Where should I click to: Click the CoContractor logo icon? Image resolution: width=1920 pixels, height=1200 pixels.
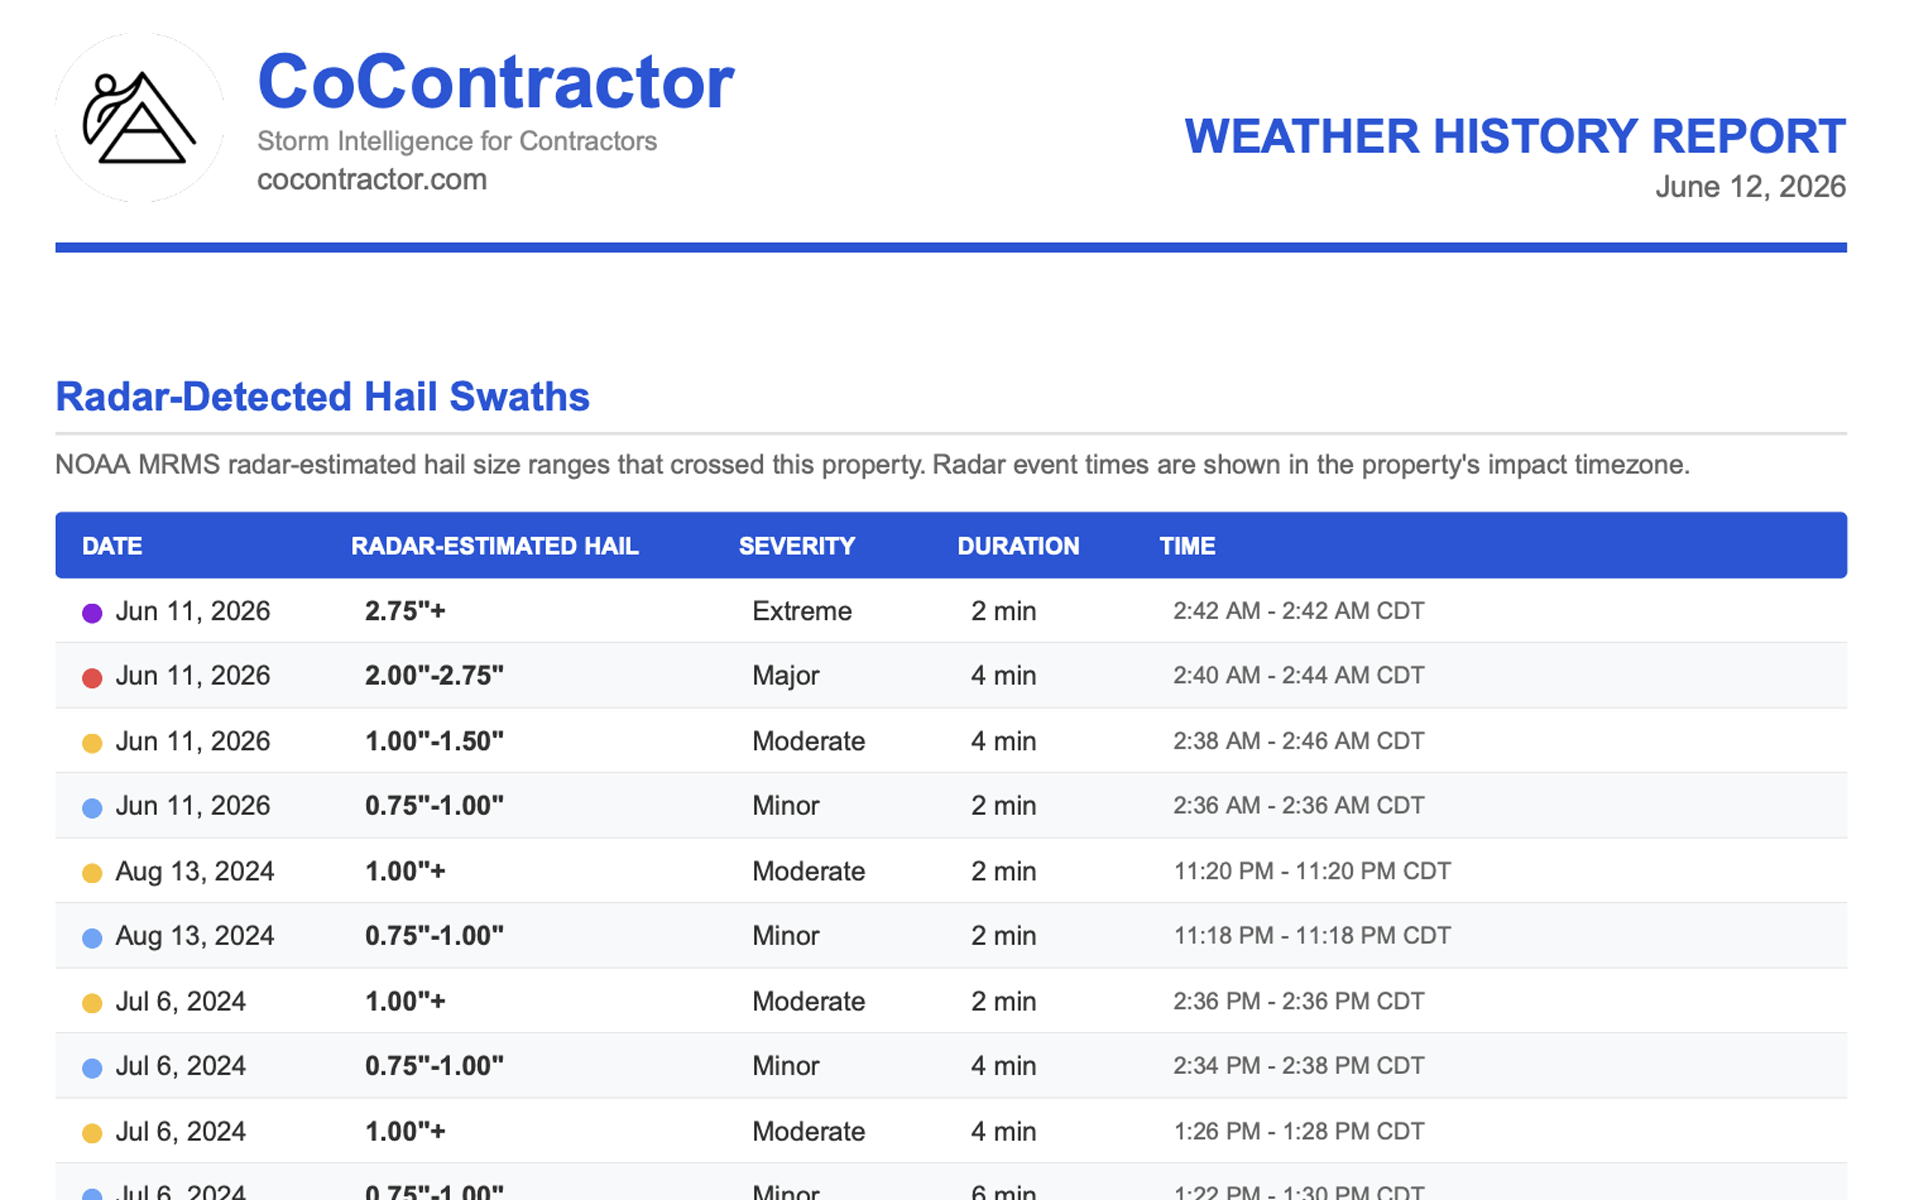(x=139, y=117)
